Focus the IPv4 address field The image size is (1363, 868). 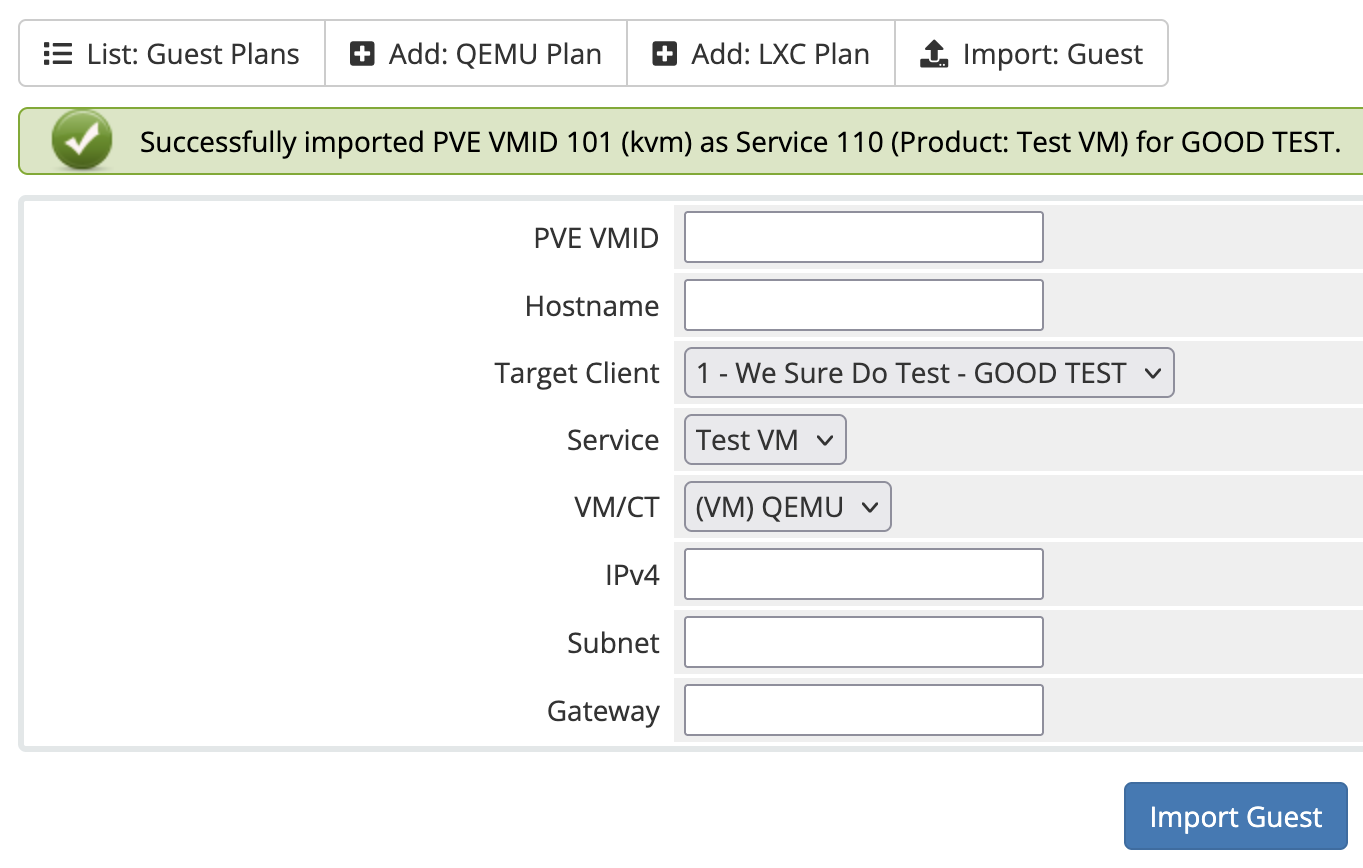(x=862, y=573)
